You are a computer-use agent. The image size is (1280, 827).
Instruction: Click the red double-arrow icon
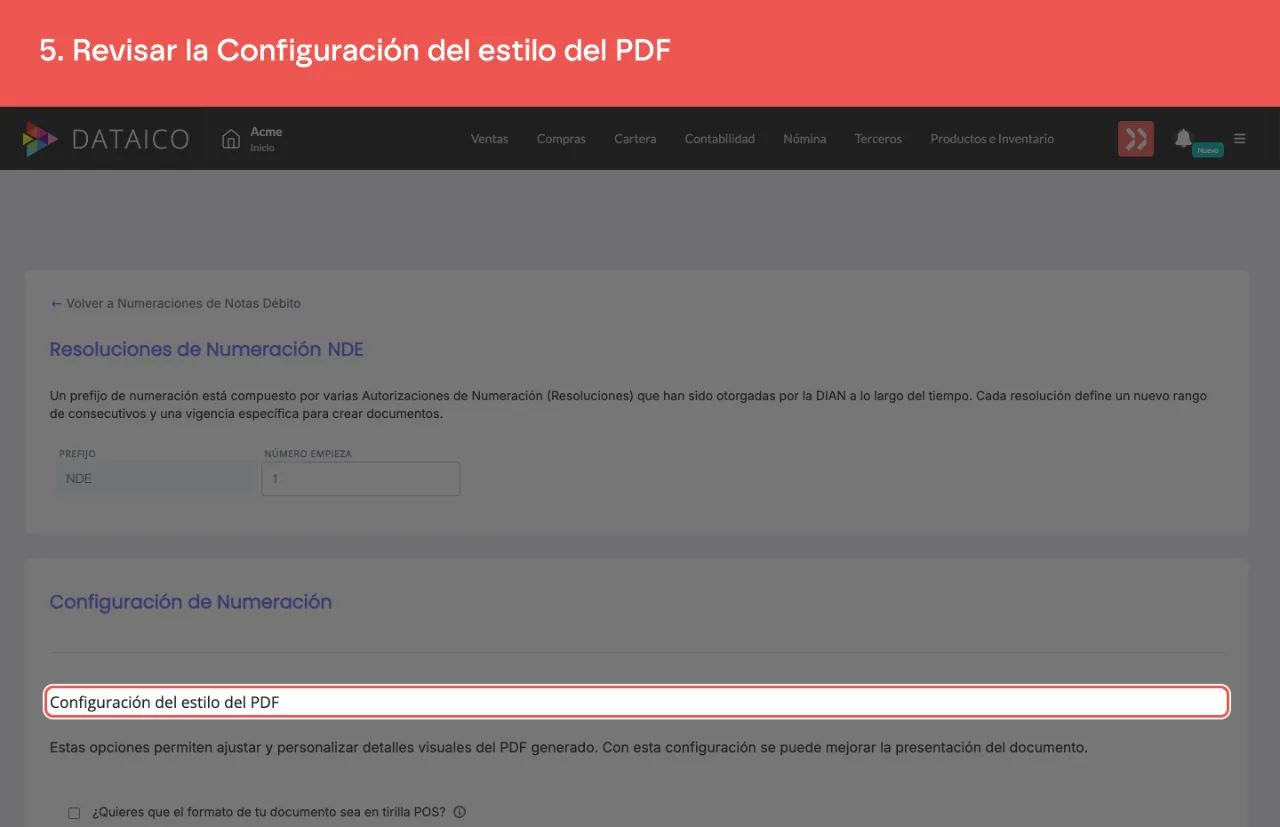click(x=1136, y=139)
